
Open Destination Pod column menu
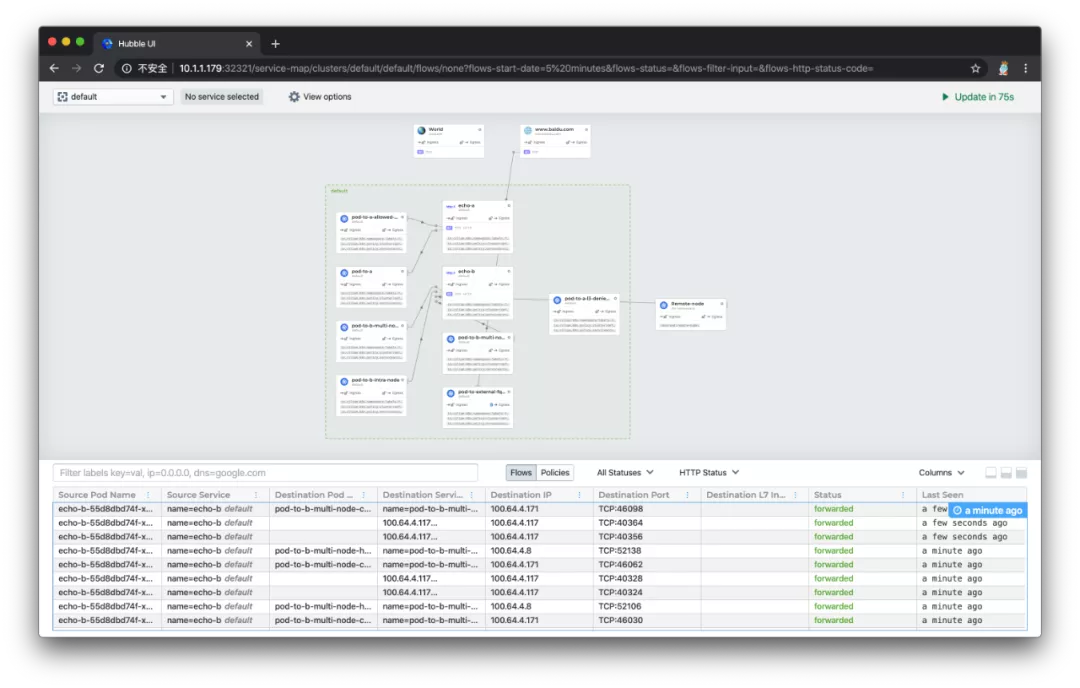pos(364,494)
